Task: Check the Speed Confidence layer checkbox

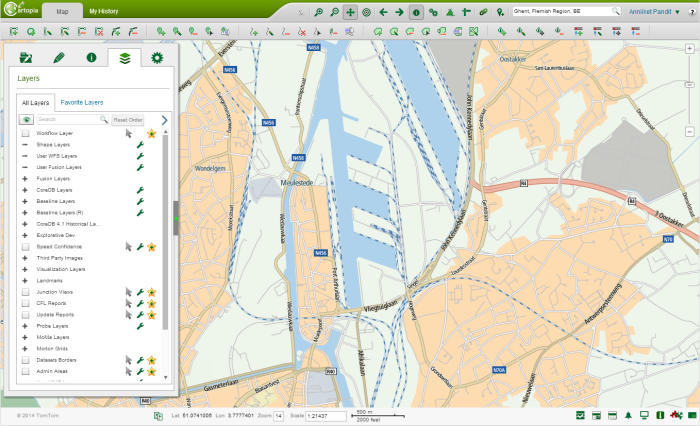Action: point(25,246)
